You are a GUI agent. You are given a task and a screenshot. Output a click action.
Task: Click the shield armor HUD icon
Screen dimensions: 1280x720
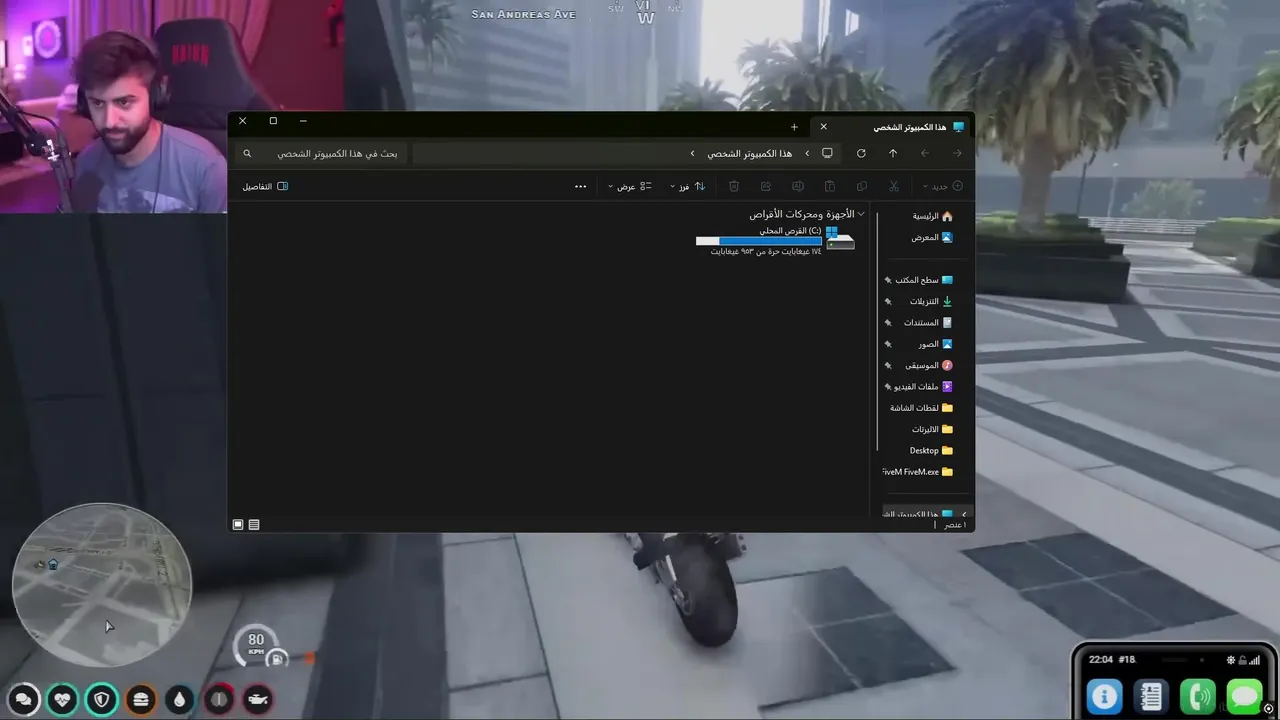point(102,699)
